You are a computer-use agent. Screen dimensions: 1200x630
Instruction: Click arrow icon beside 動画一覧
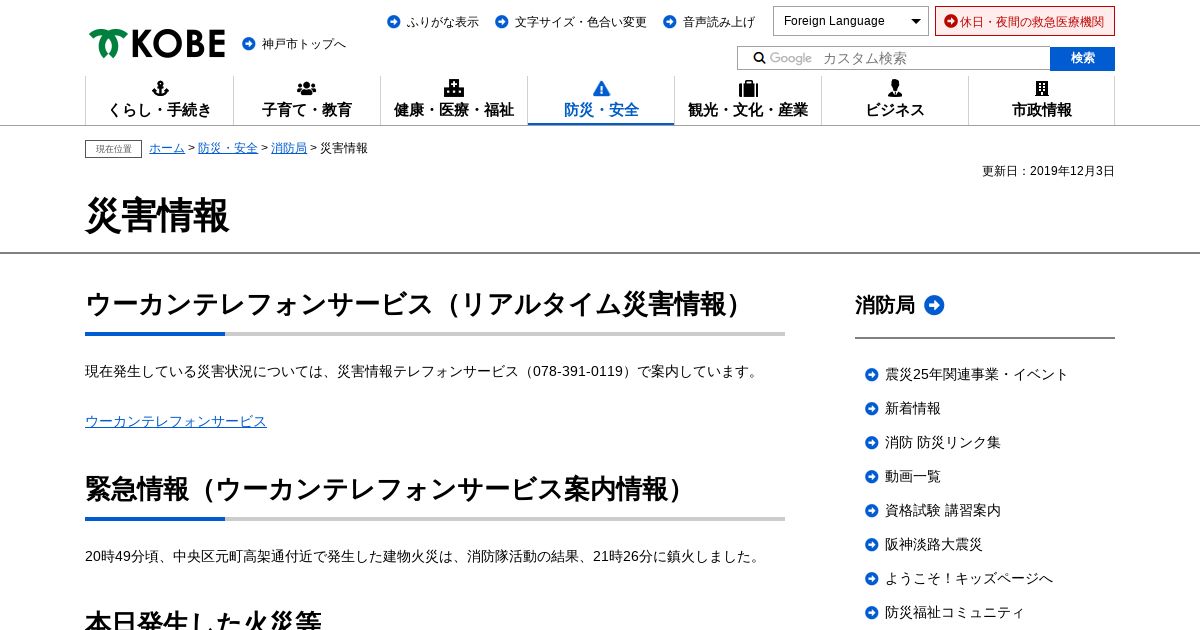[872, 477]
